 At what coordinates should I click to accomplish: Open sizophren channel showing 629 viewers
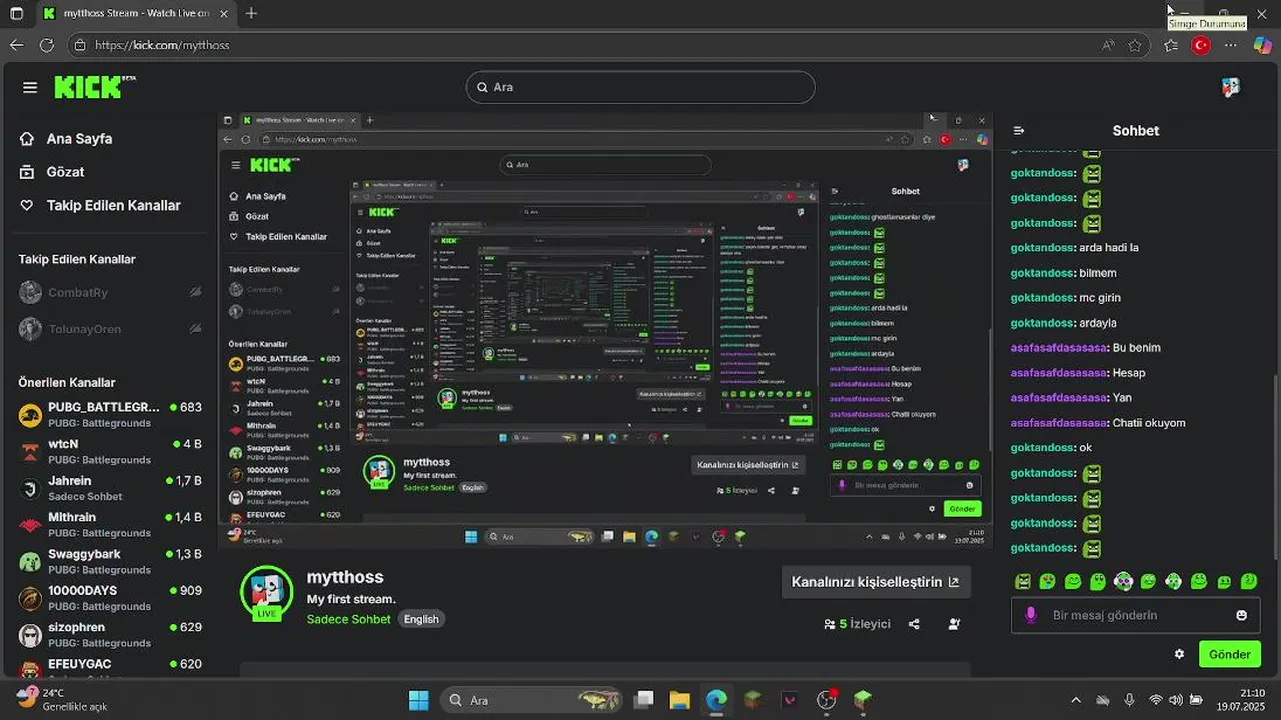110,634
